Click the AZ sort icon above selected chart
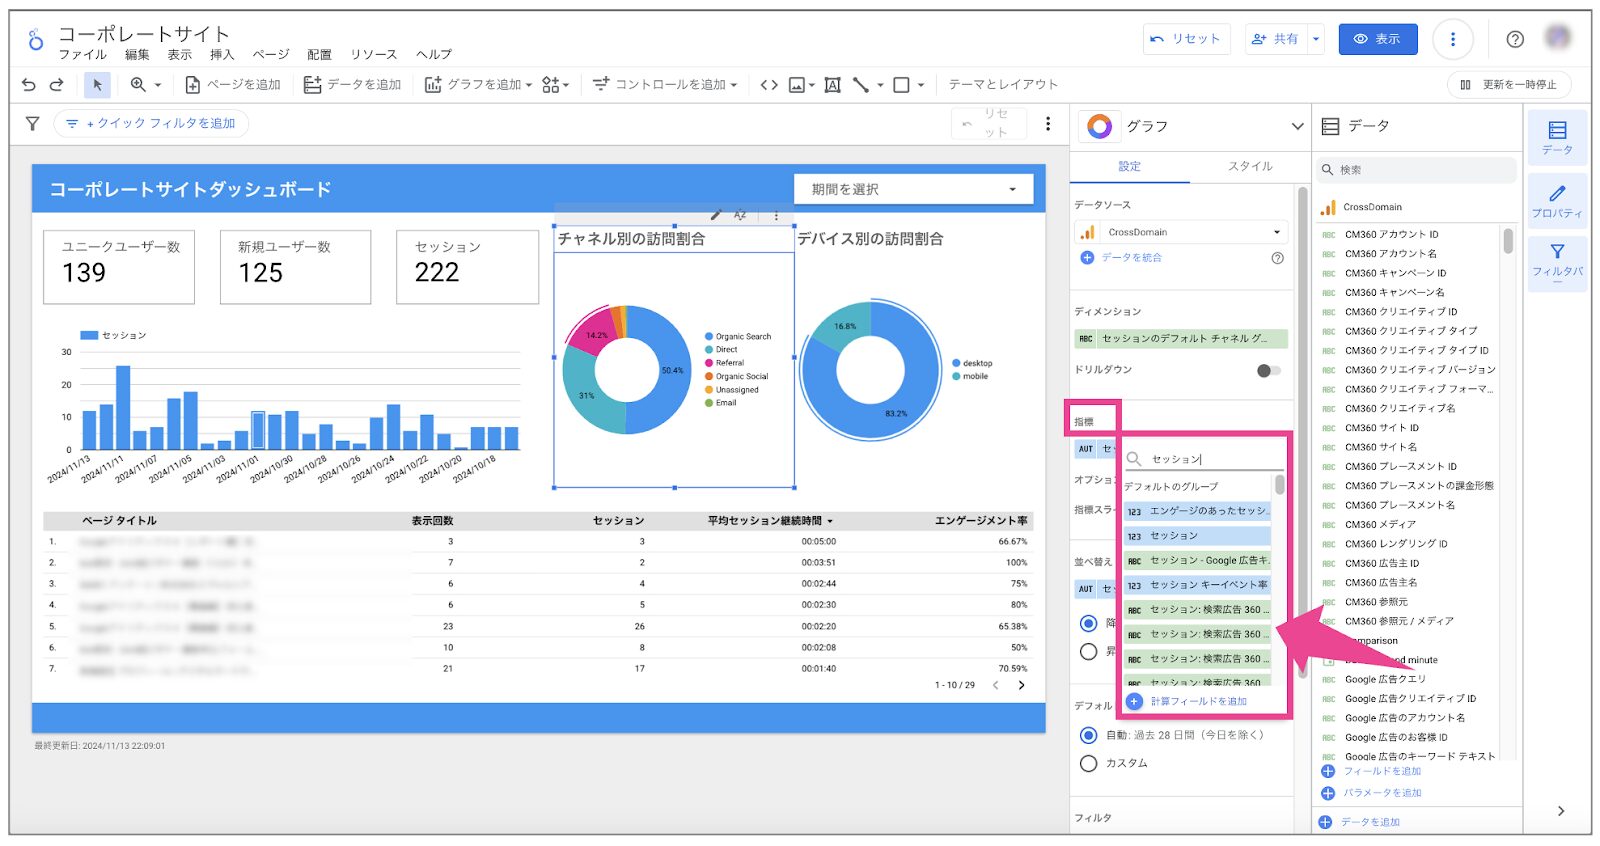Viewport: 1600px width, 846px height. click(740, 215)
